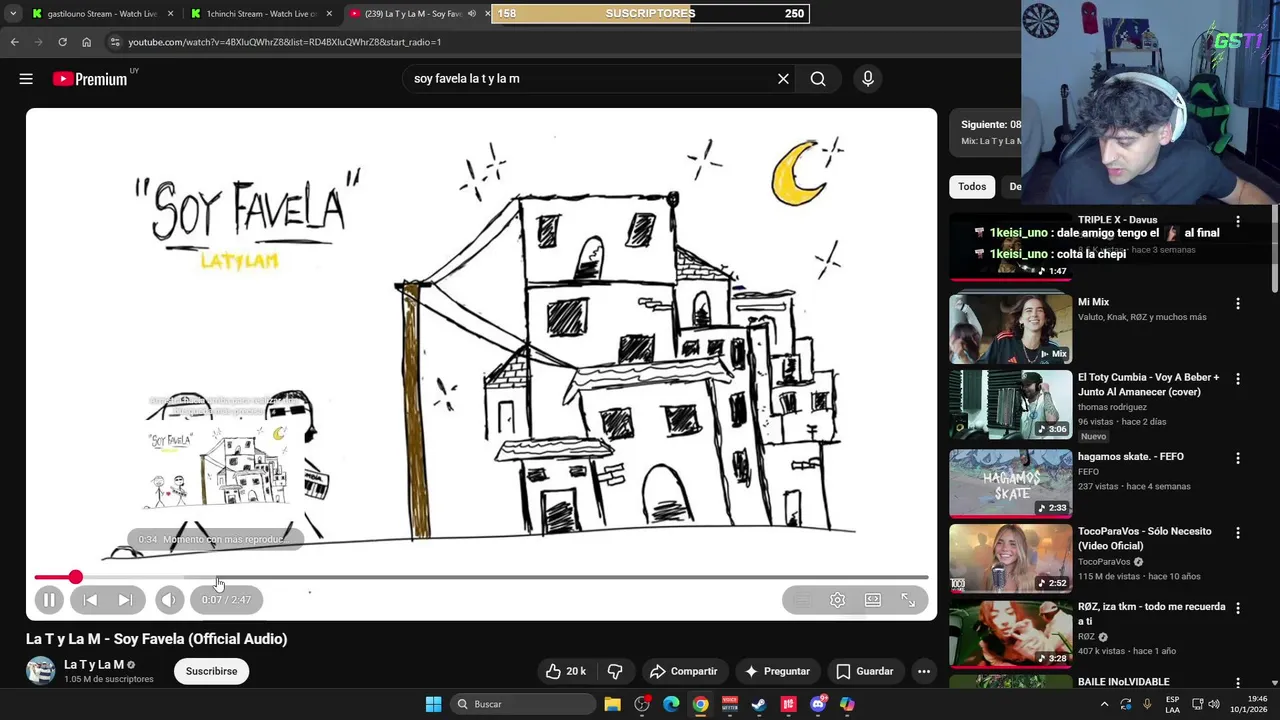Play hagamos skate FEFO thumbnail

[x=1010, y=482]
